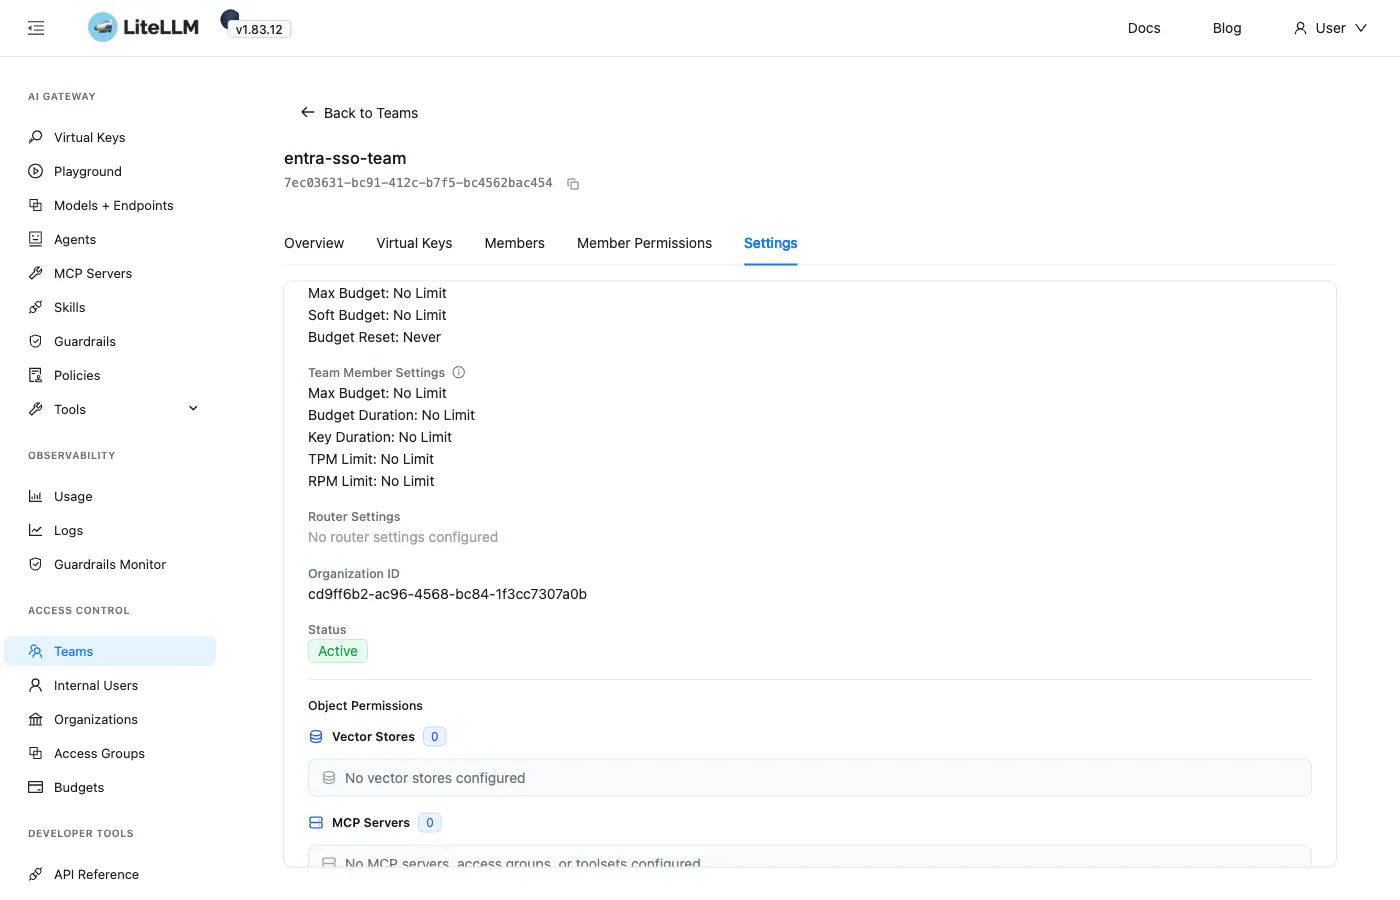Open the Docs link

pos(1144,28)
